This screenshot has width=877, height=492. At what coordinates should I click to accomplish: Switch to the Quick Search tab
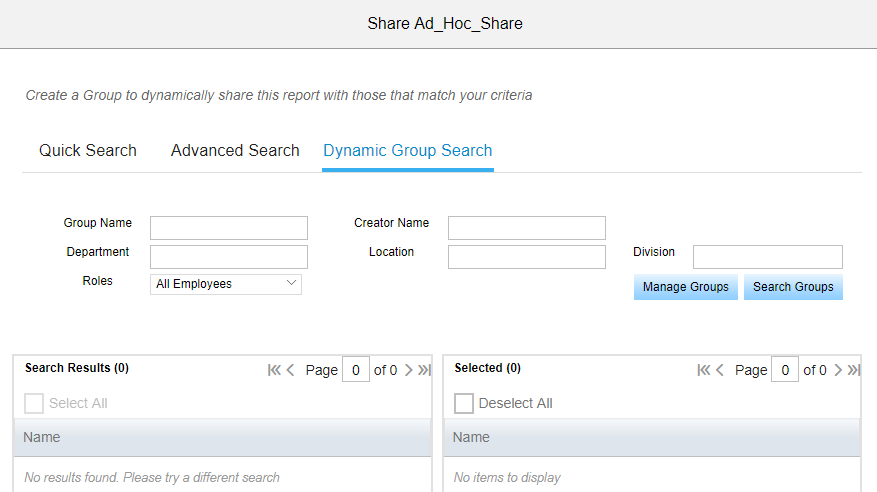pyautogui.click(x=88, y=150)
